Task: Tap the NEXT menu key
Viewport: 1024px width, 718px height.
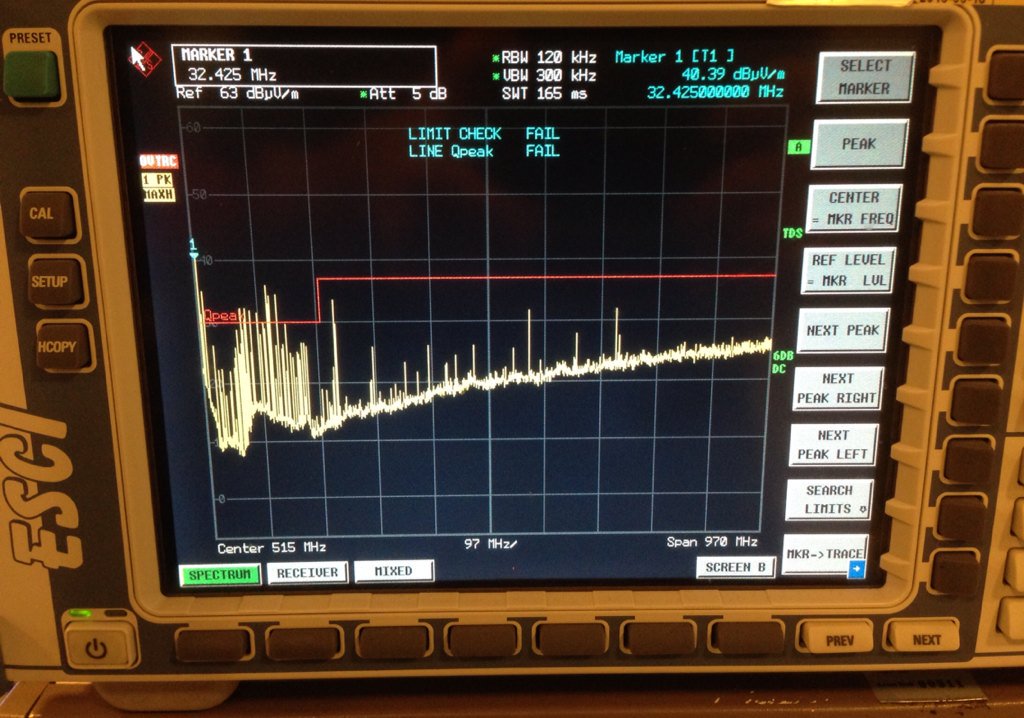Action: point(927,639)
